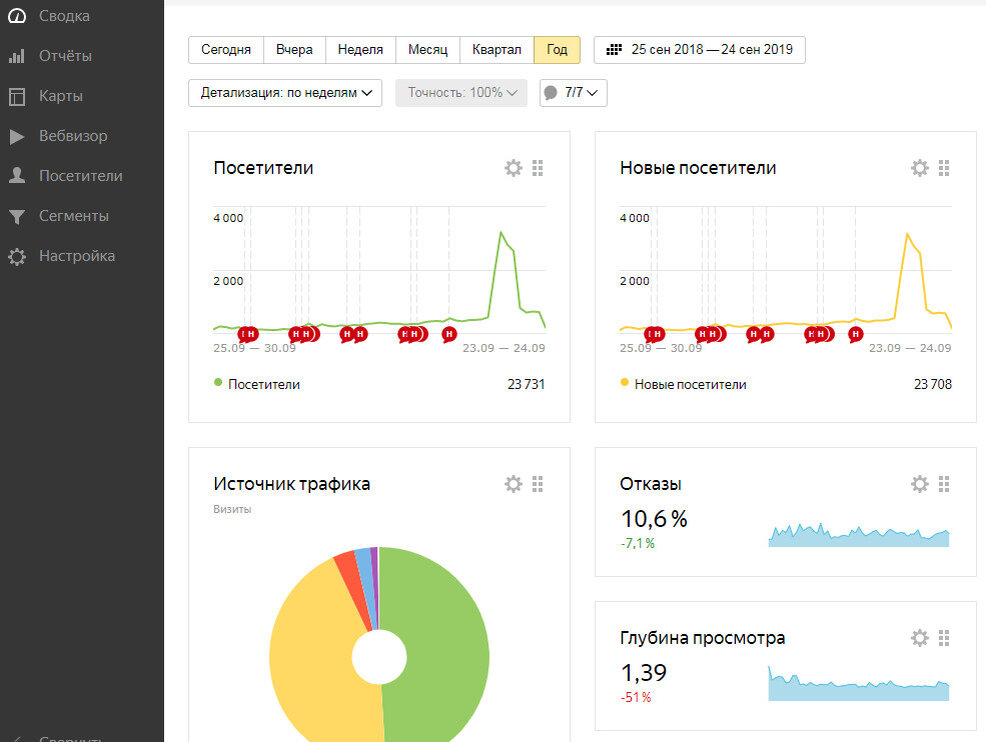Expand Детализация: по неделям dropdown
986x742 pixels.
[x=285, y=93]
